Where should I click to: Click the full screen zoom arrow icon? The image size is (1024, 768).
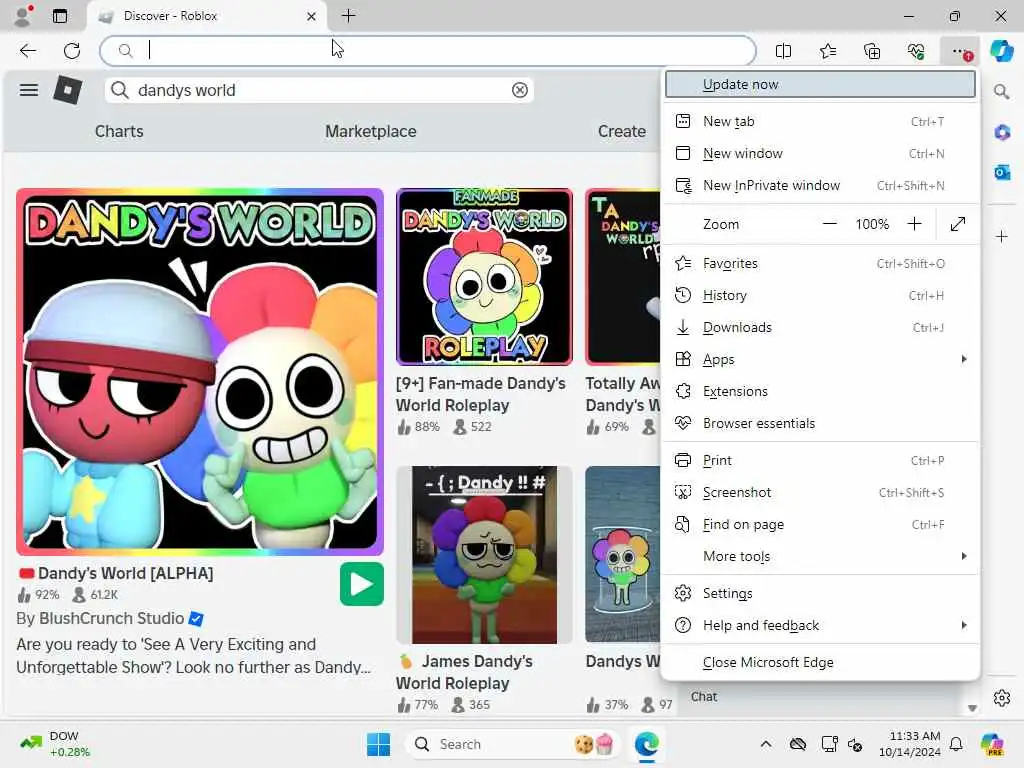coord(958,224)
